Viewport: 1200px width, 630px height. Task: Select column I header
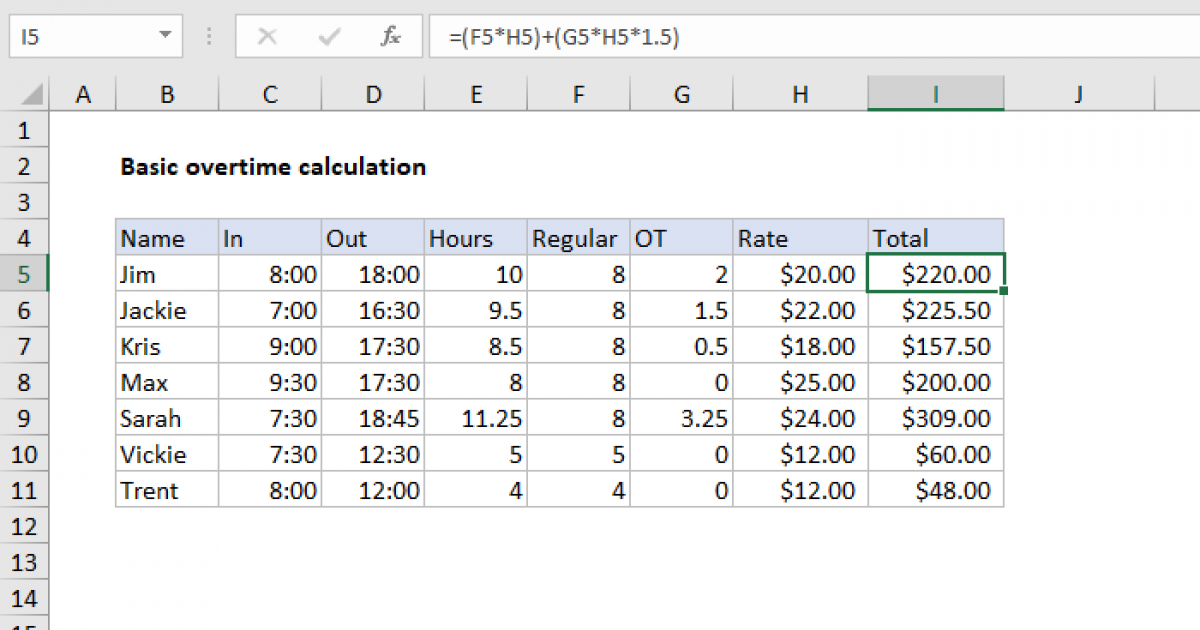click(x=936, y=94)
